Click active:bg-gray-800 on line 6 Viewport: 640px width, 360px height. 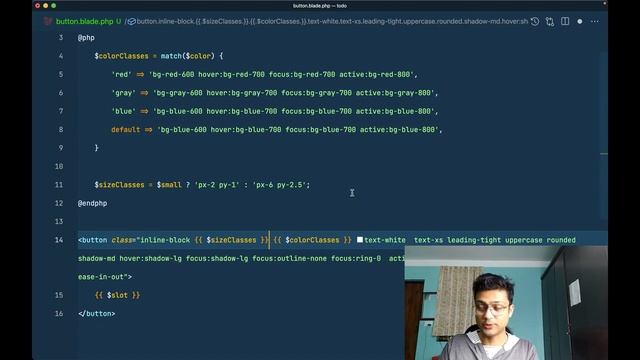tap(393, 93)
